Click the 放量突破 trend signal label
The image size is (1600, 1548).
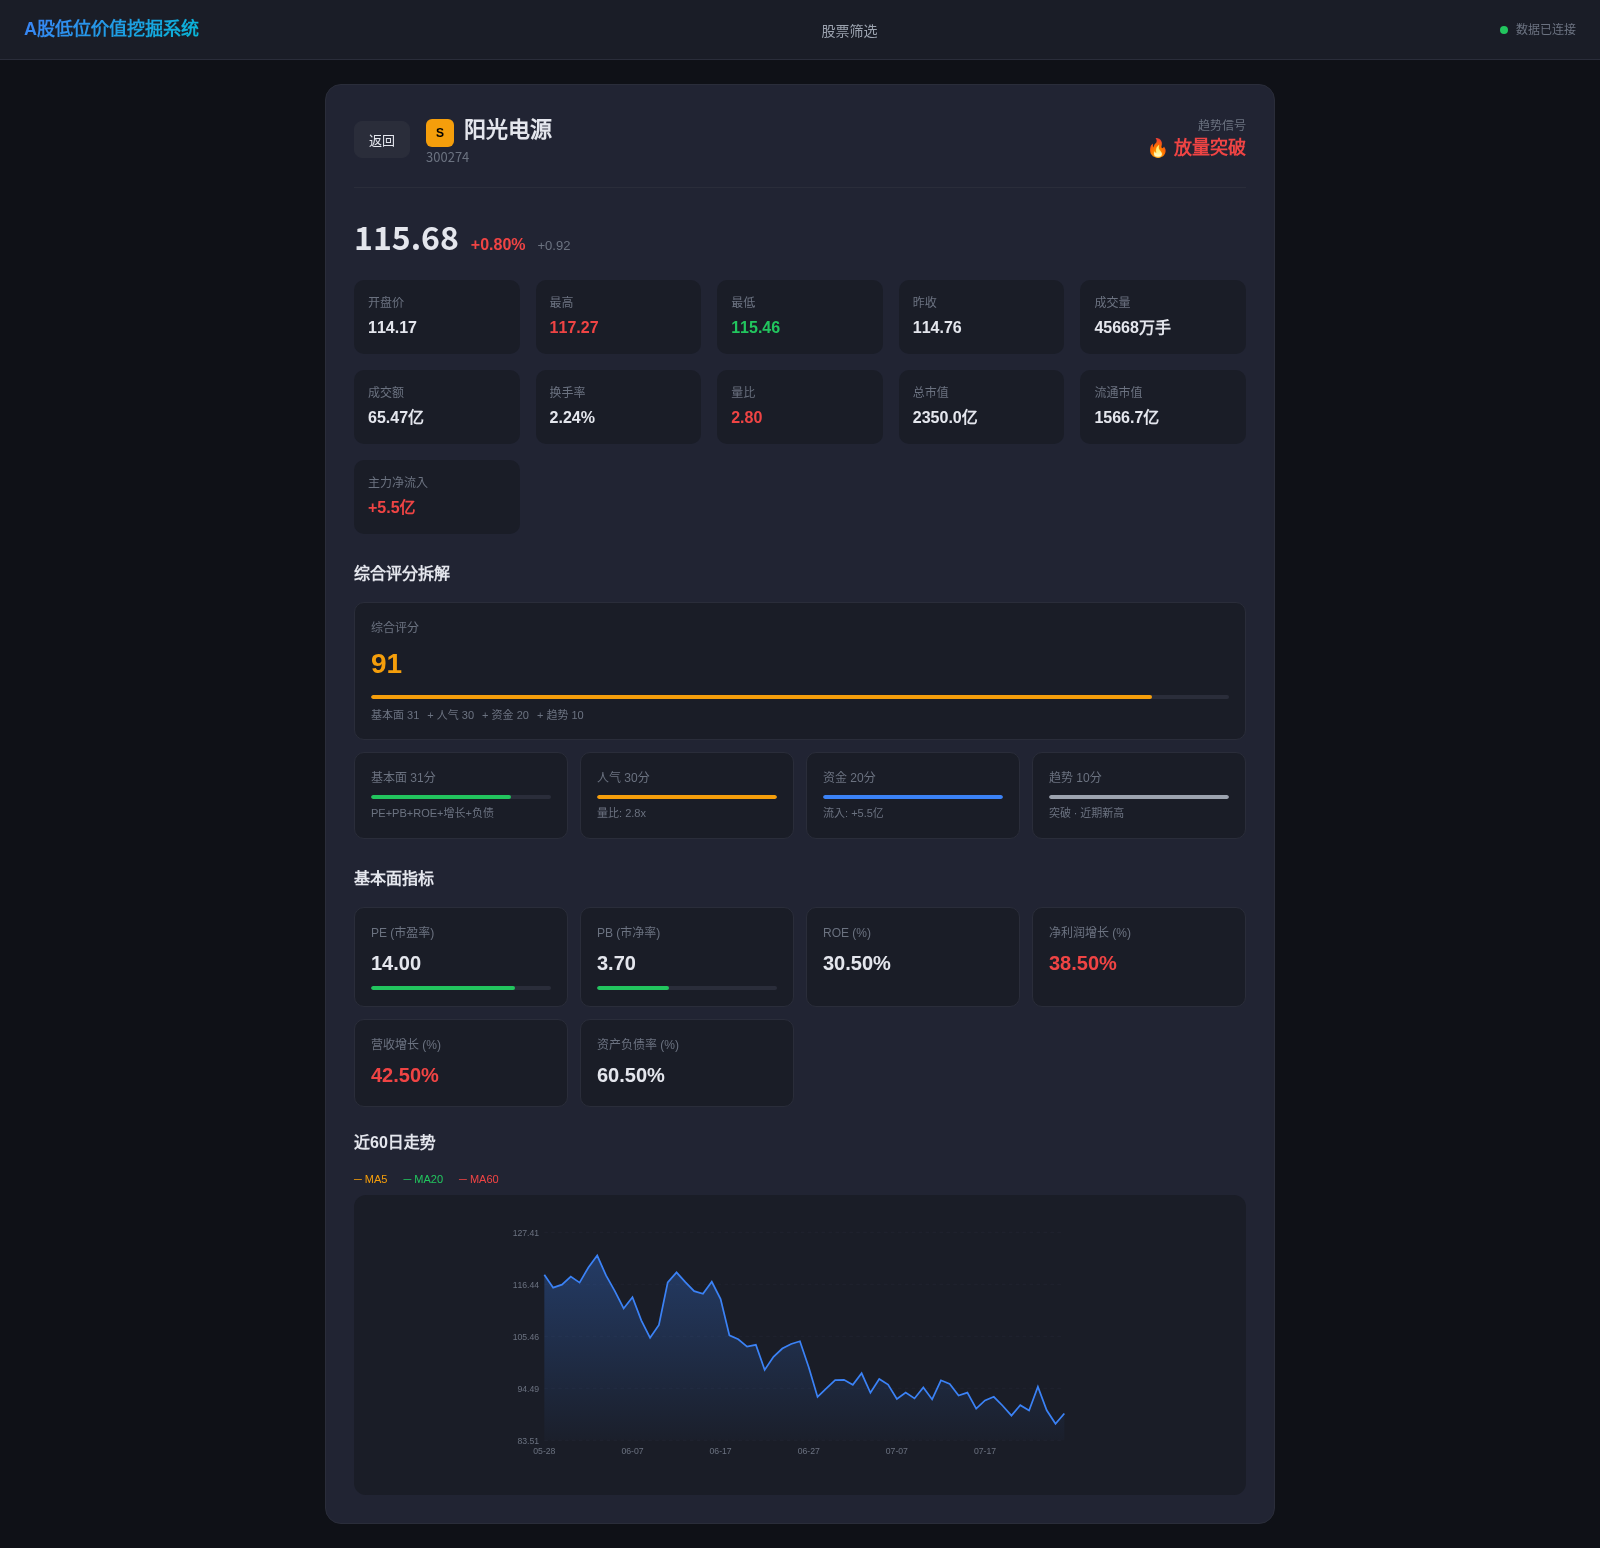click(1209, 148)
